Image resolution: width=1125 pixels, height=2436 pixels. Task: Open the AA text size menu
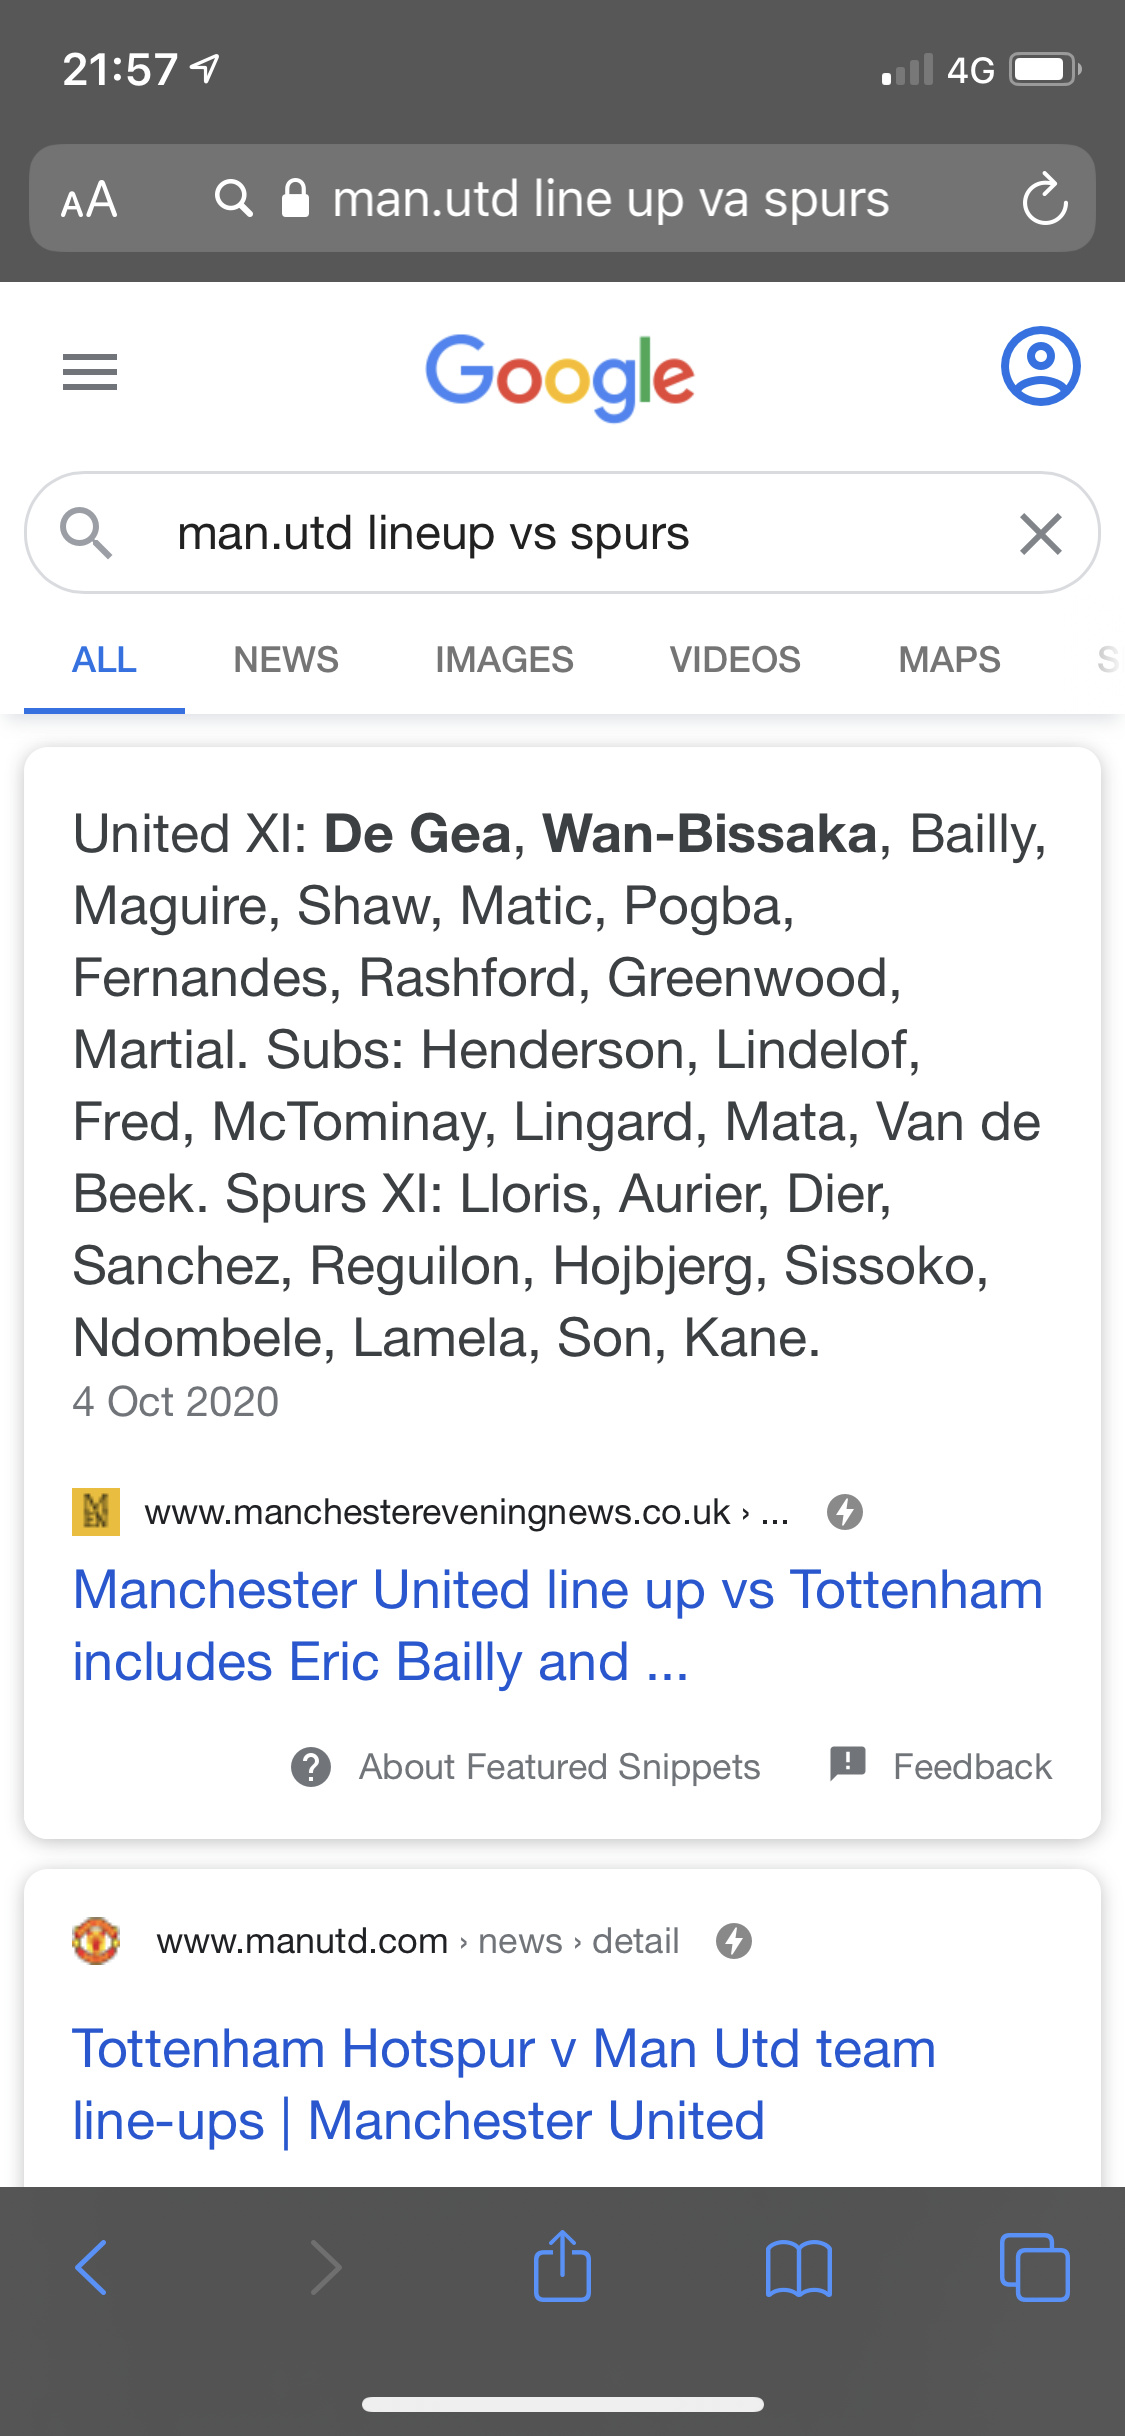89,200
